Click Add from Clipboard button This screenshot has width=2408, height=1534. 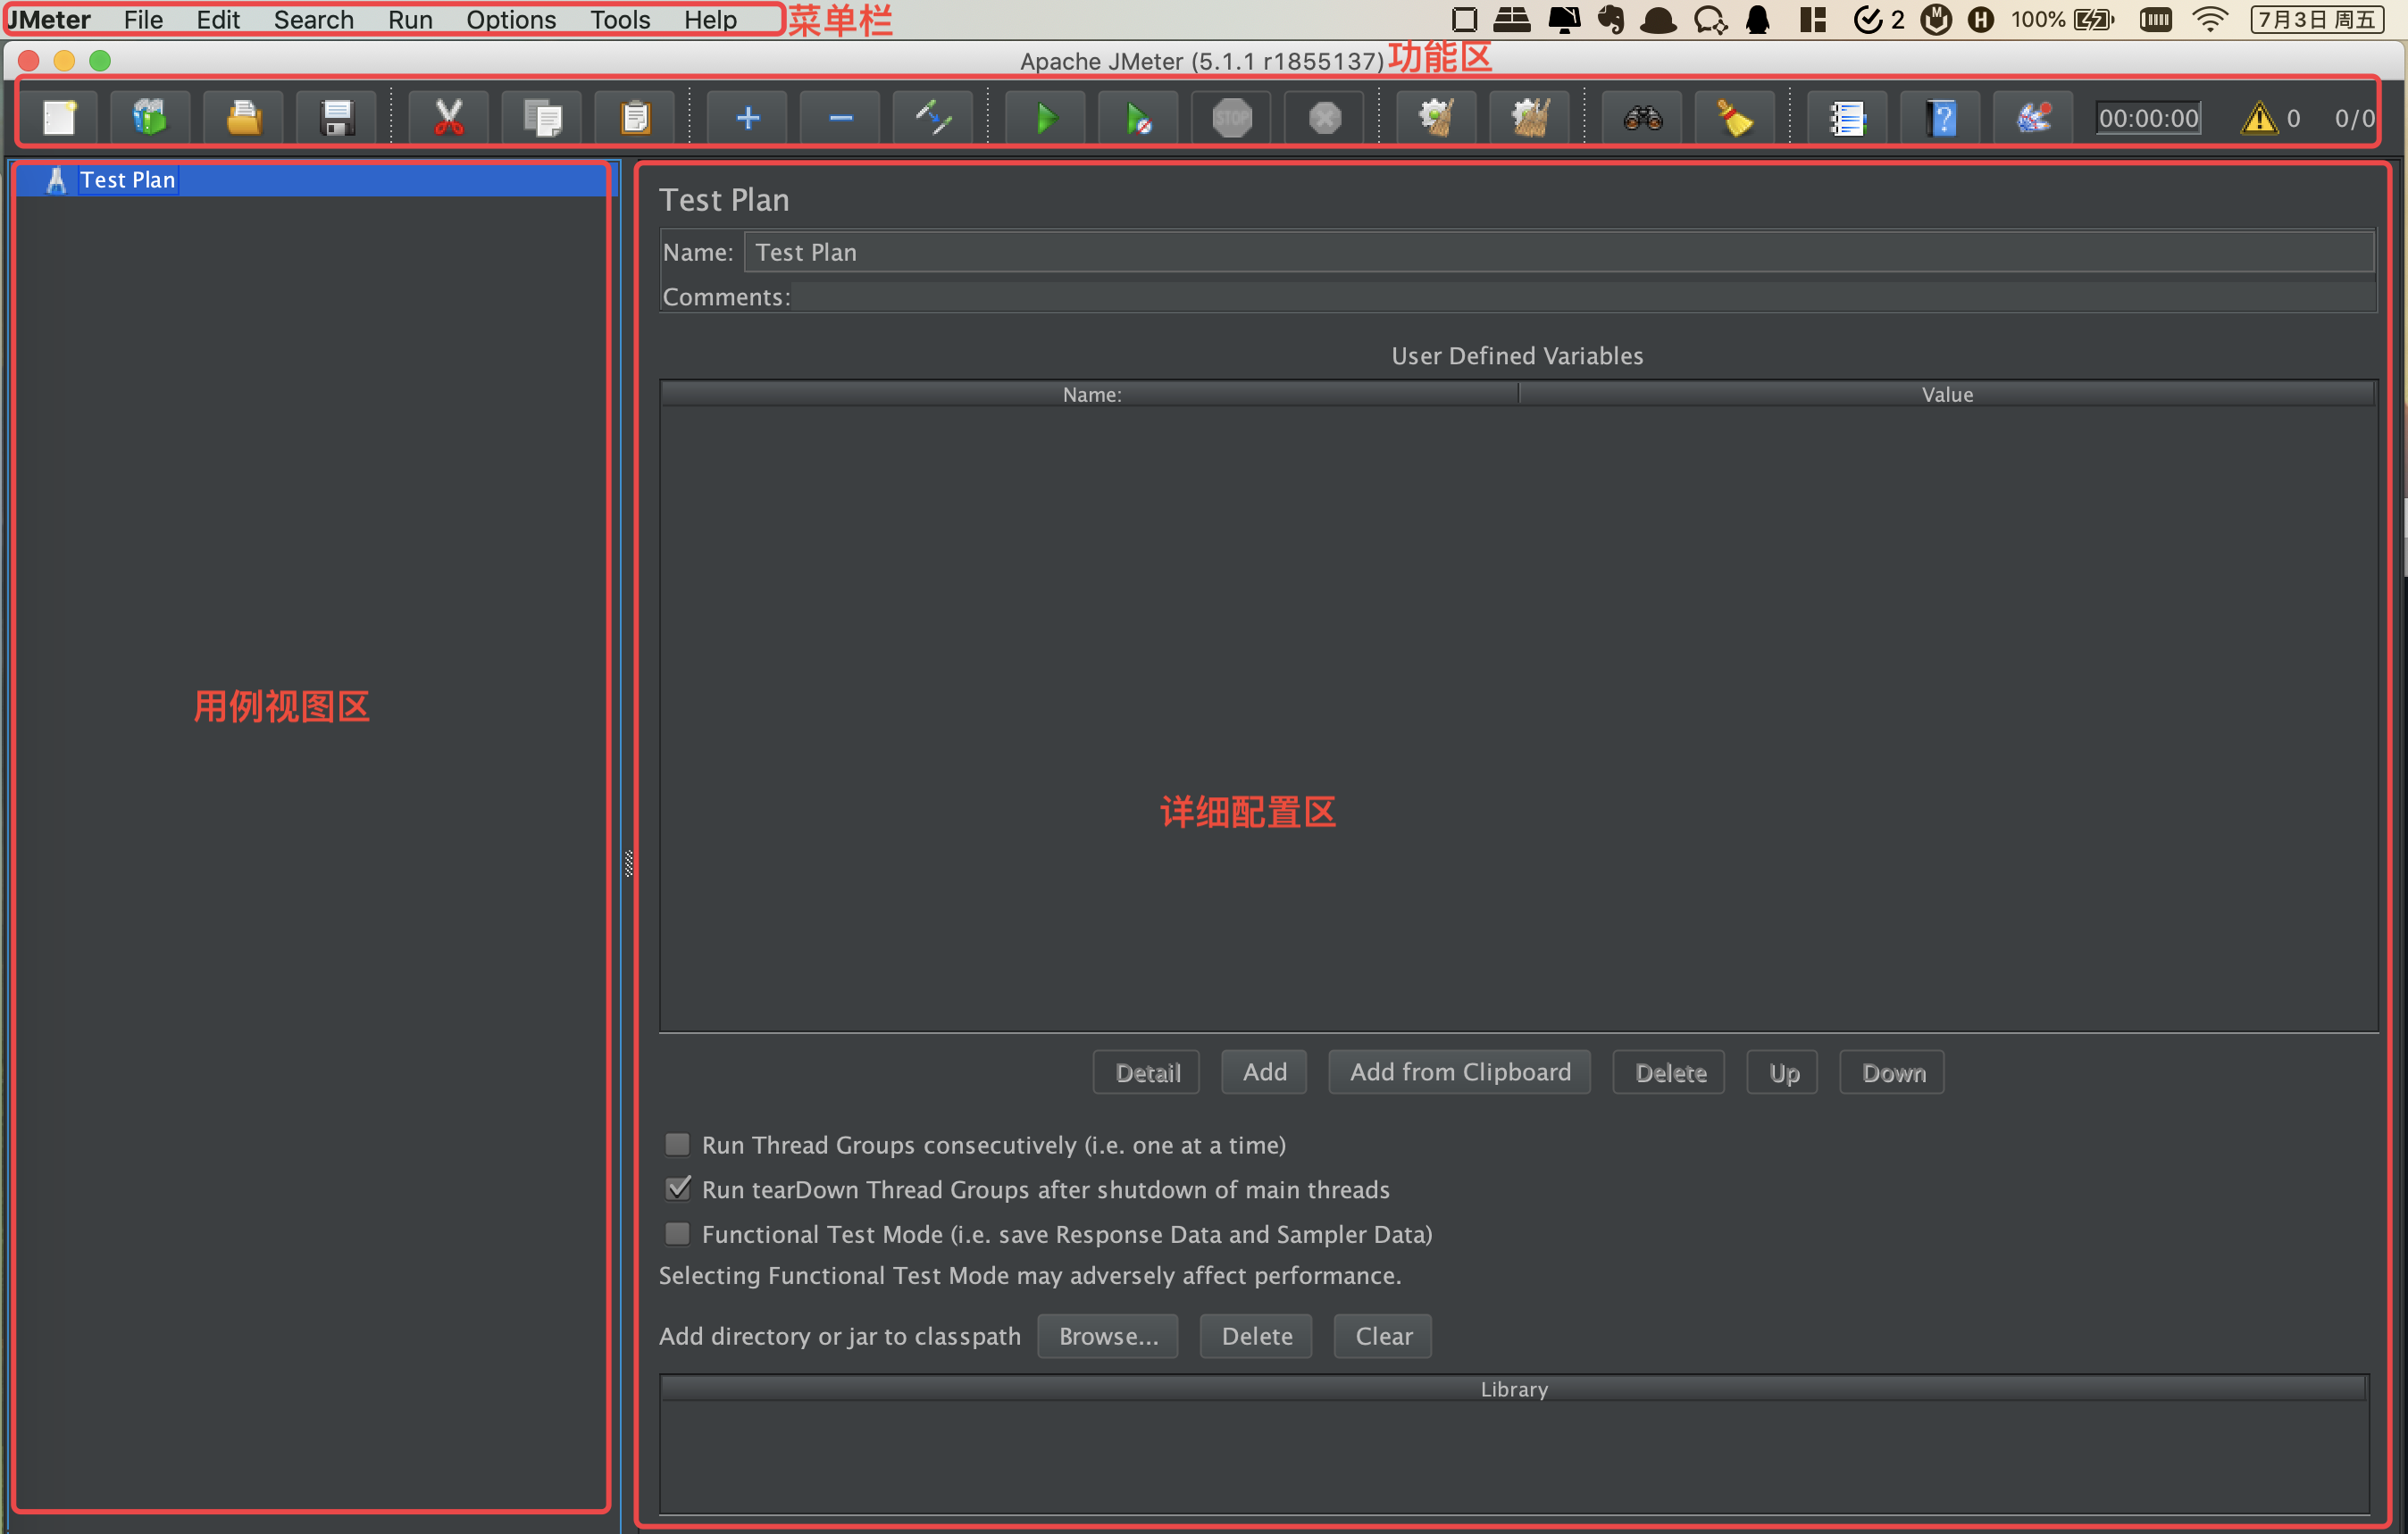pyautogui.click(x=1459, y=1072)
